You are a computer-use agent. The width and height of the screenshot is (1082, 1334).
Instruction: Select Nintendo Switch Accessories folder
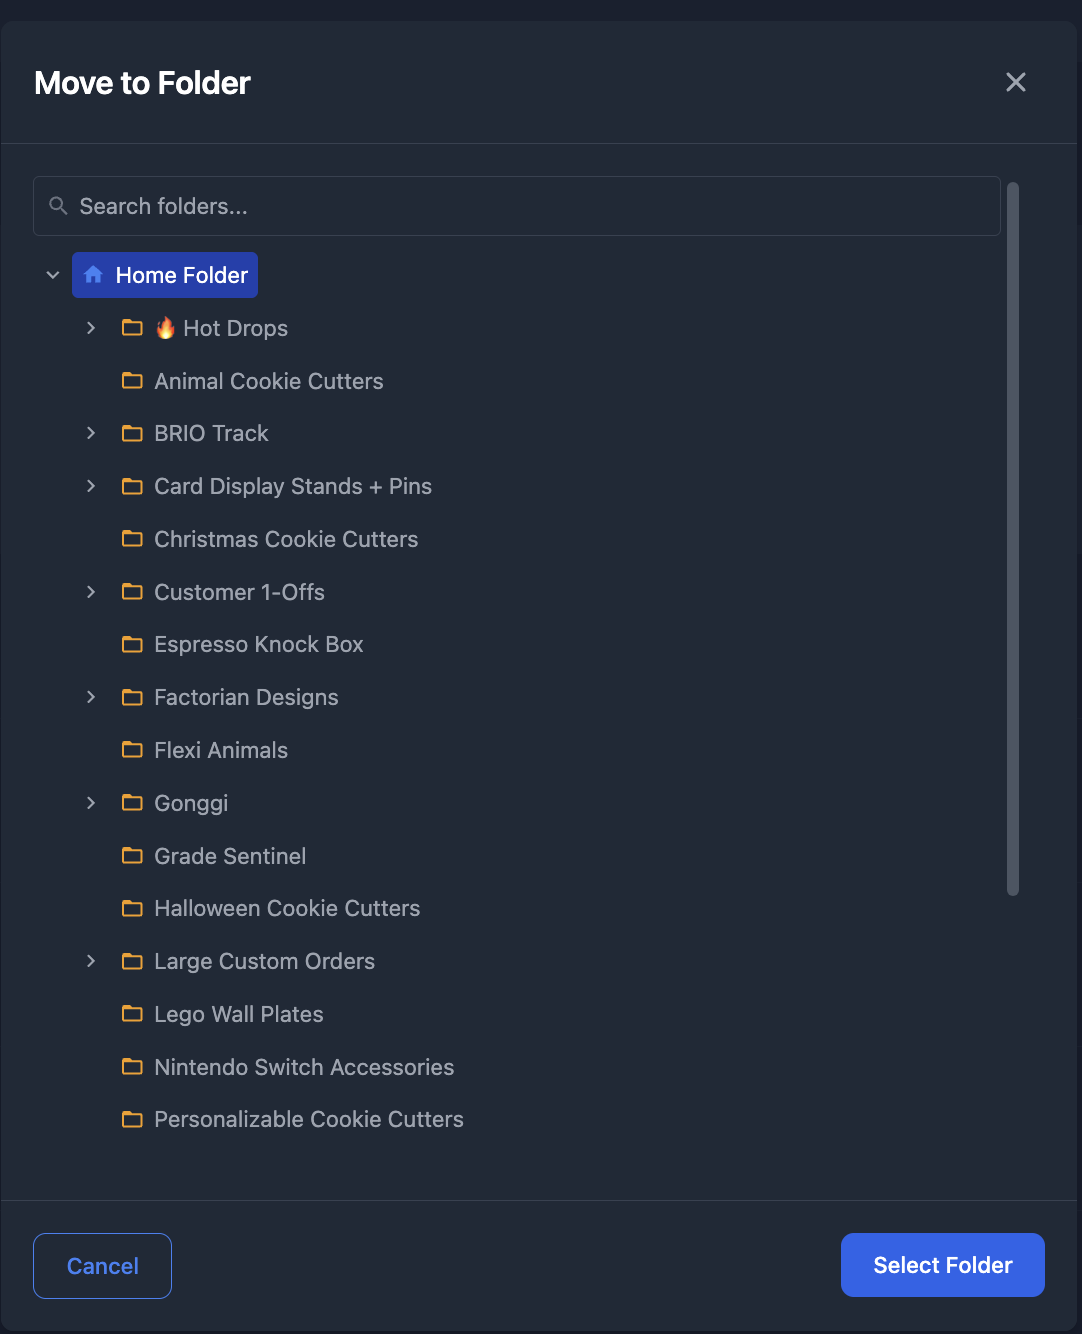(304, 1067)
